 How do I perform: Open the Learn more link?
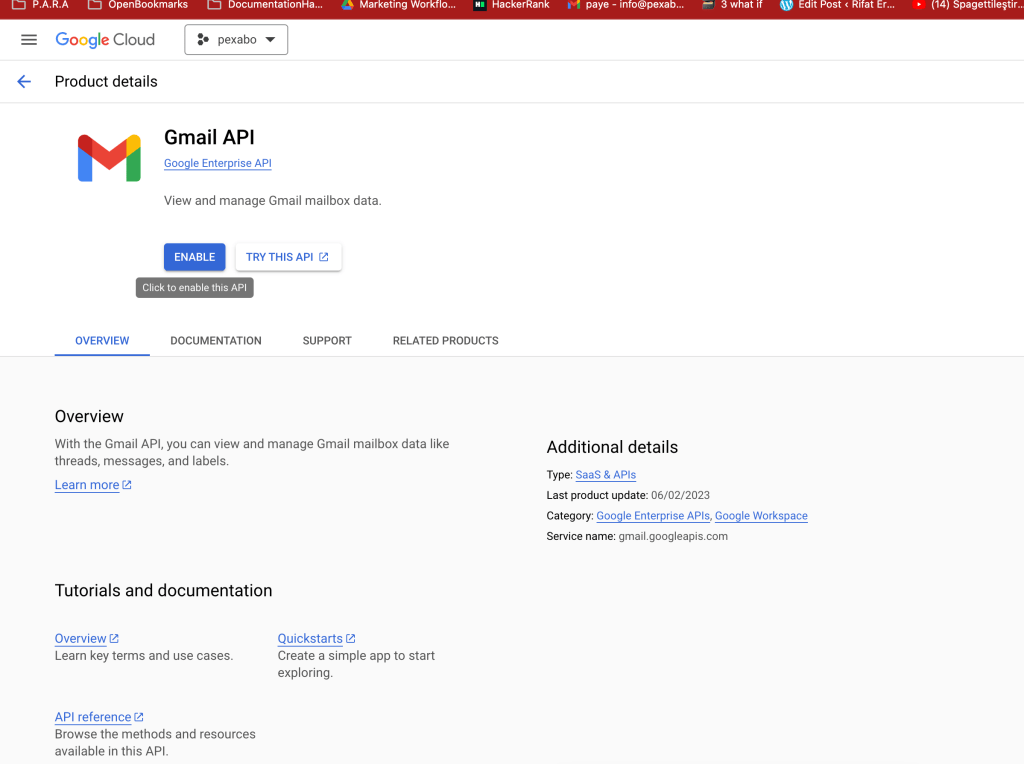point(87,485)
